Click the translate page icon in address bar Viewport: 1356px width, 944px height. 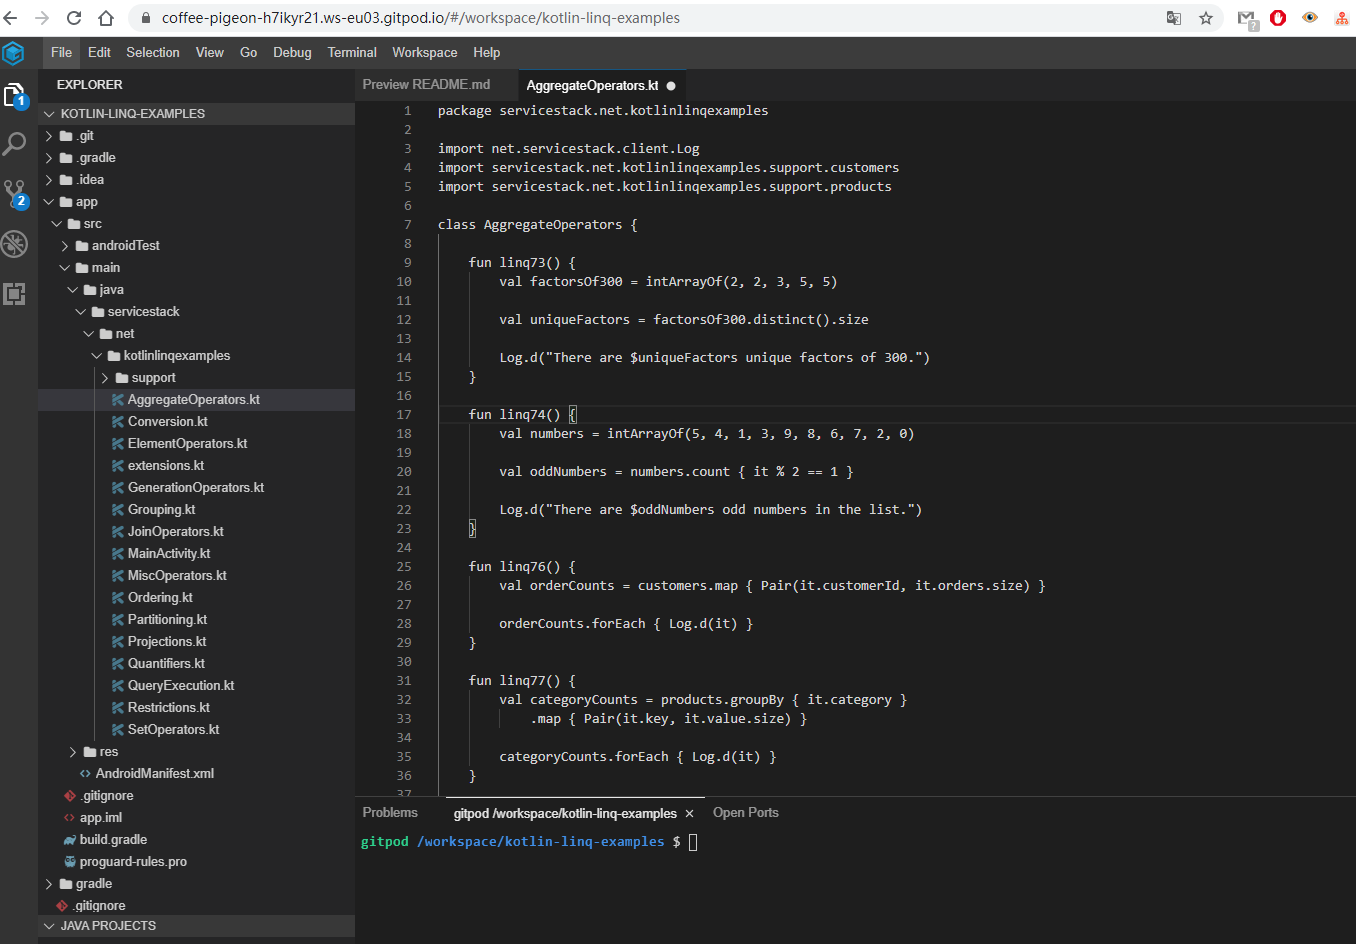(x=1174, y=18)
